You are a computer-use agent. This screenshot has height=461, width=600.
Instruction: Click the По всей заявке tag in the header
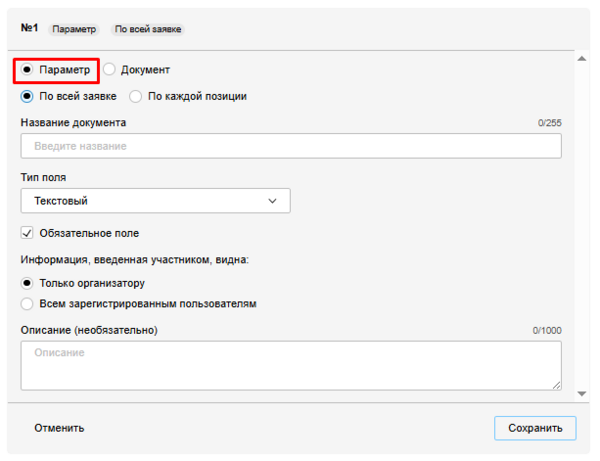(x=147, y=29)
